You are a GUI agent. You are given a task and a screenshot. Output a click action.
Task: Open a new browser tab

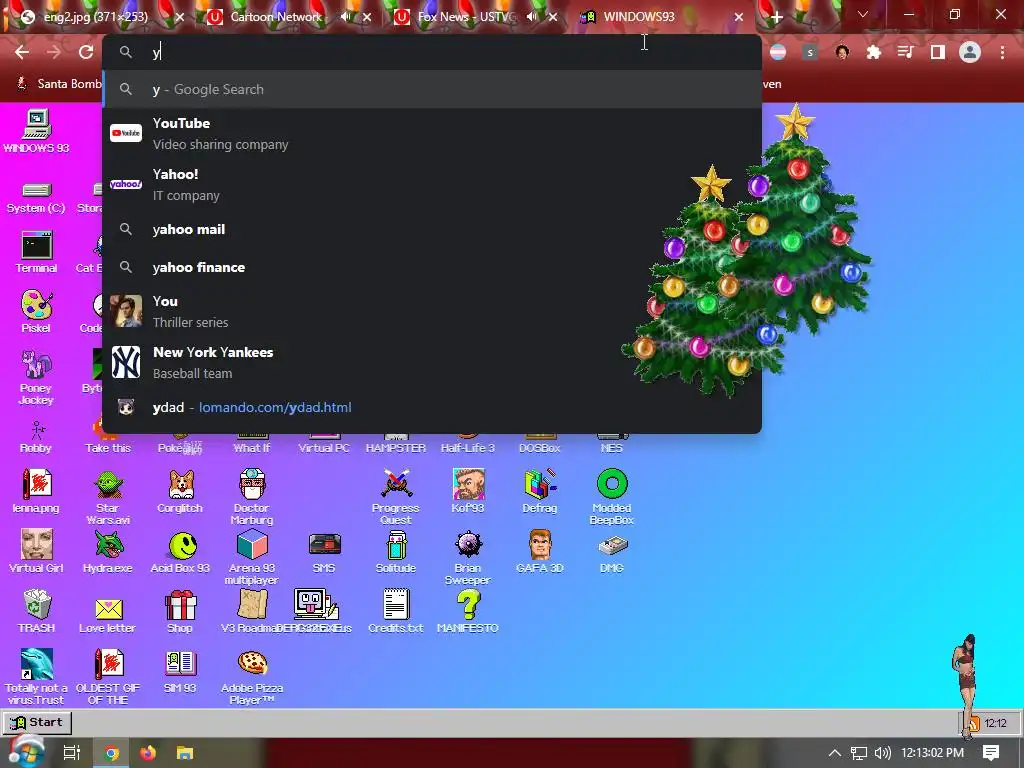coord(776,18)
